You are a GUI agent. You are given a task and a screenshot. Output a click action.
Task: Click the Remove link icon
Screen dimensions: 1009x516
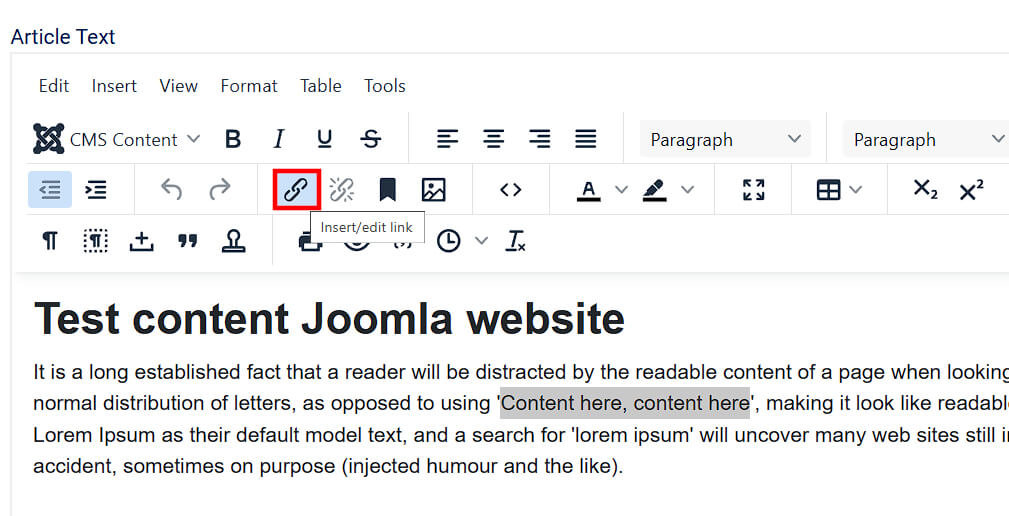coord(342,190)
